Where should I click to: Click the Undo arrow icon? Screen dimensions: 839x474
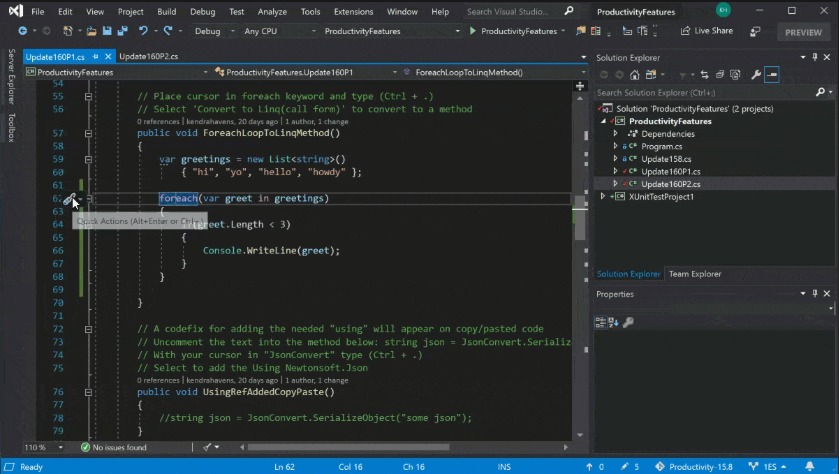tap(143, 31)
